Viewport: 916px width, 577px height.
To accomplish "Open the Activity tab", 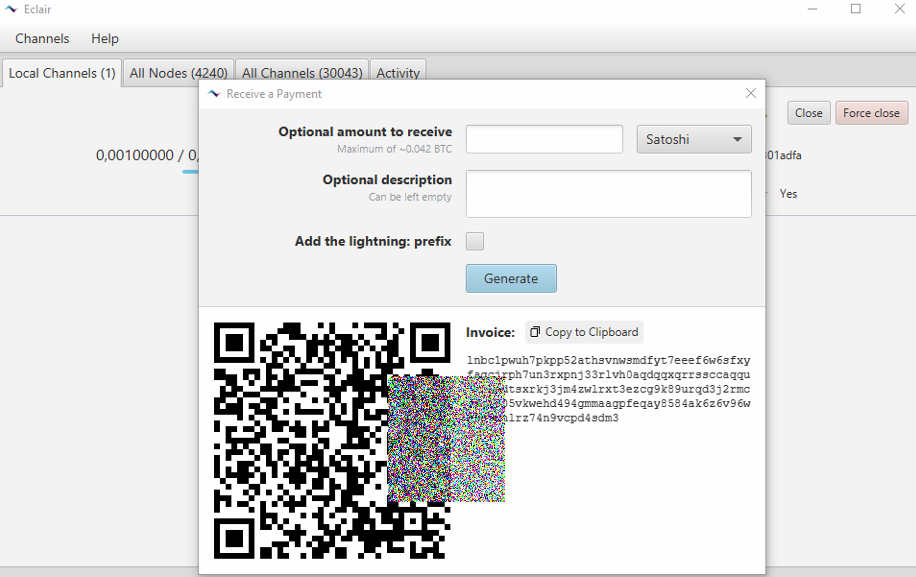I will click(x=397, y=73).
